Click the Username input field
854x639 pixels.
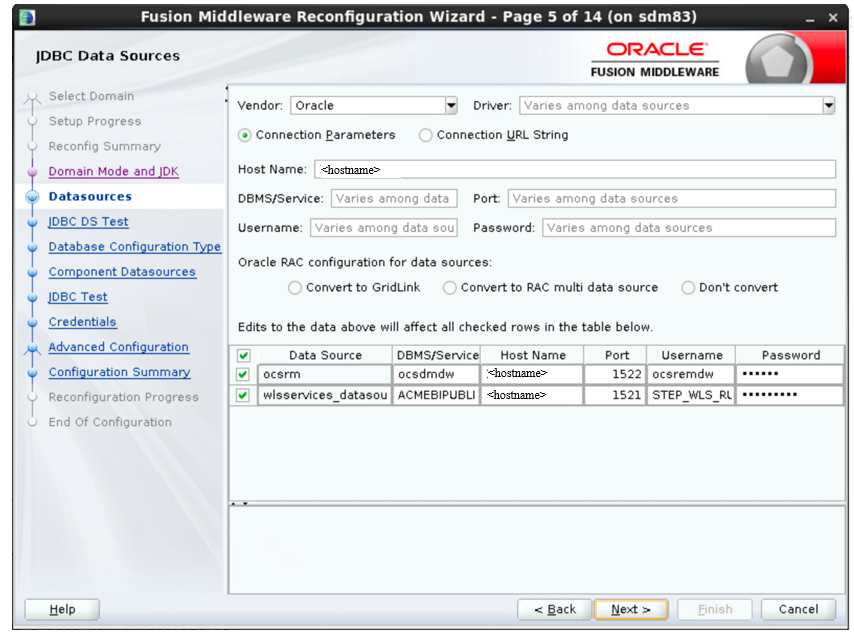tap(383, 228)
